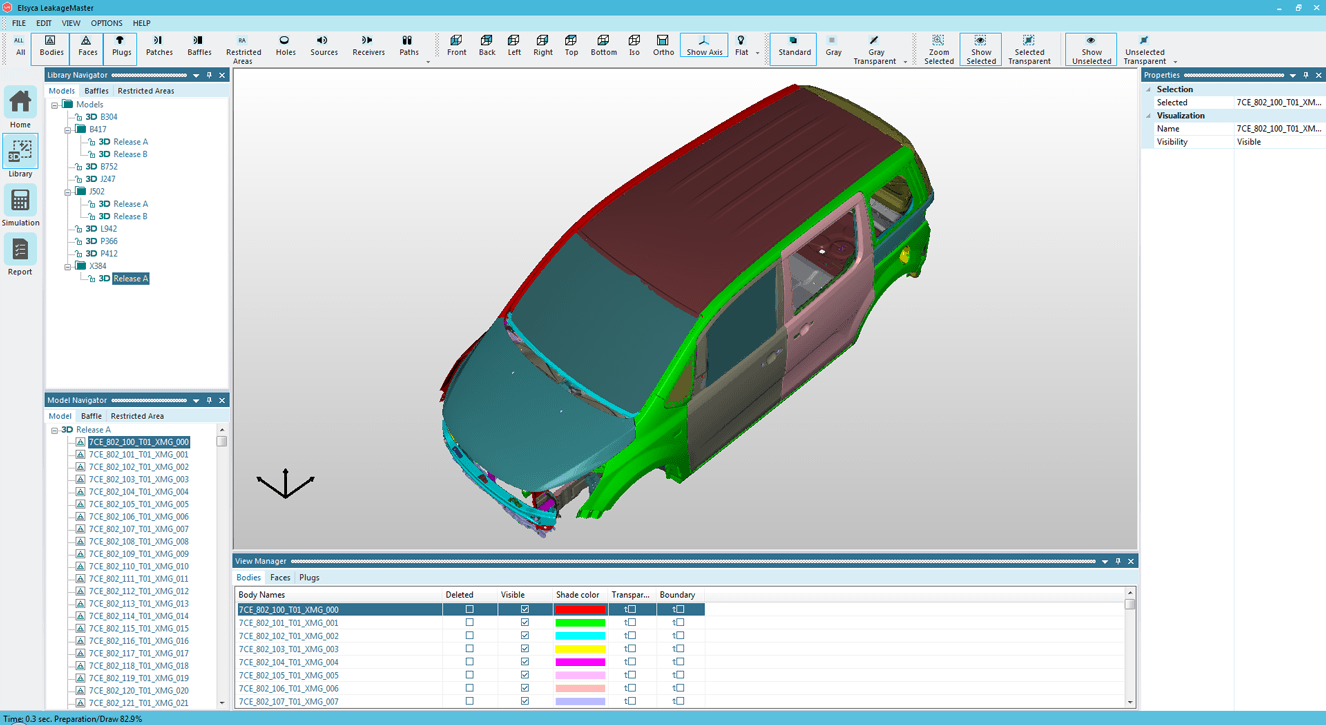Select the P366 model in library tree

click(x=108, y=241)
